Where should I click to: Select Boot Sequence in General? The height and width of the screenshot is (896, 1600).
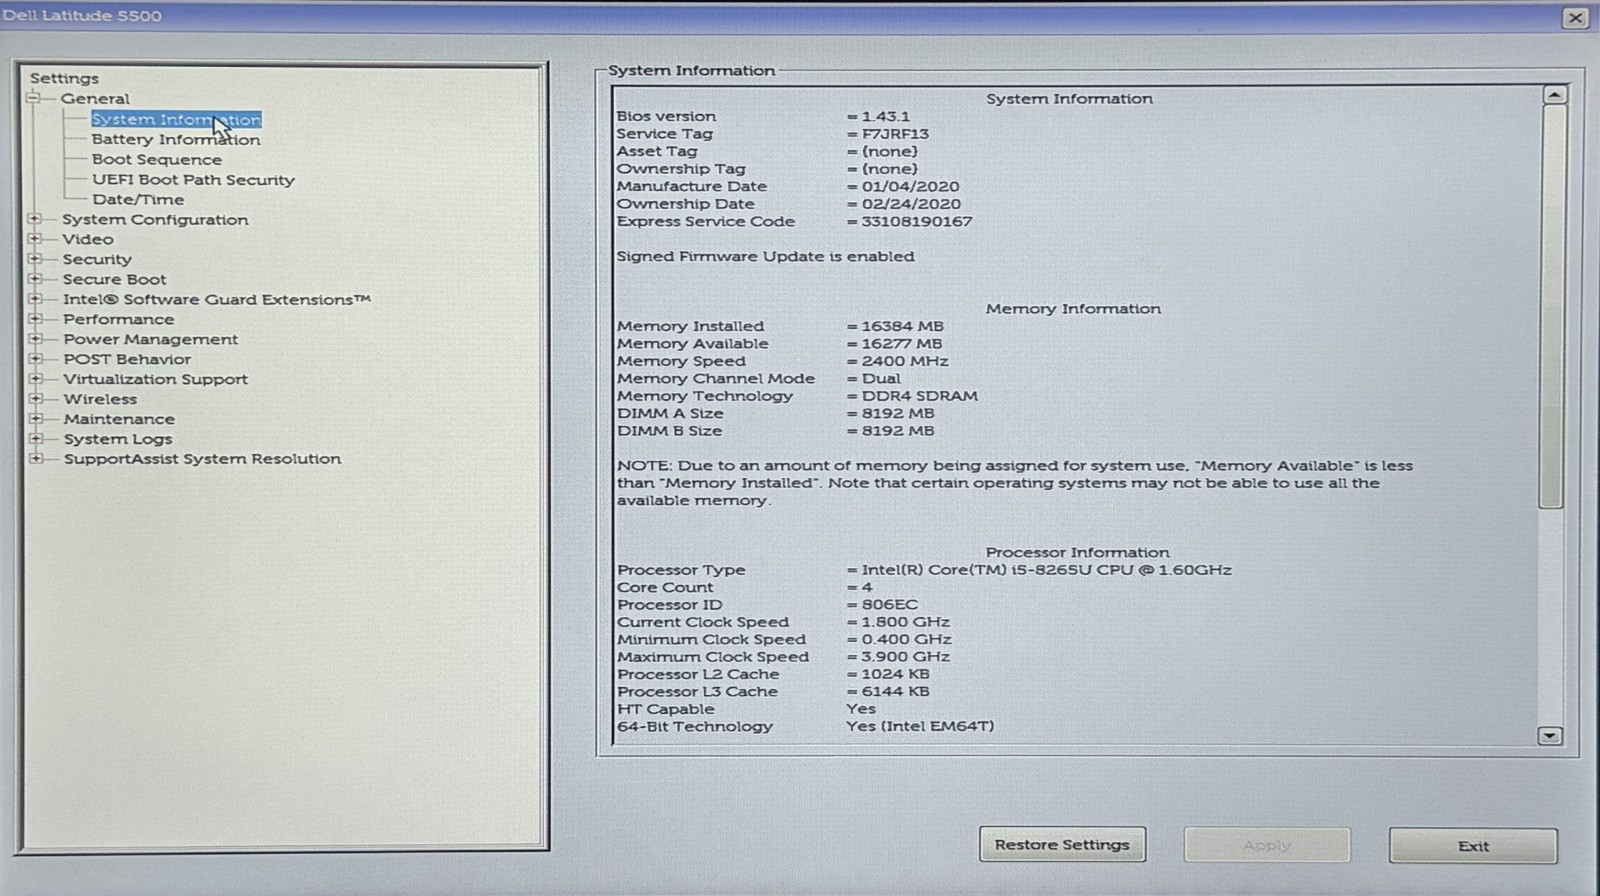157,160
